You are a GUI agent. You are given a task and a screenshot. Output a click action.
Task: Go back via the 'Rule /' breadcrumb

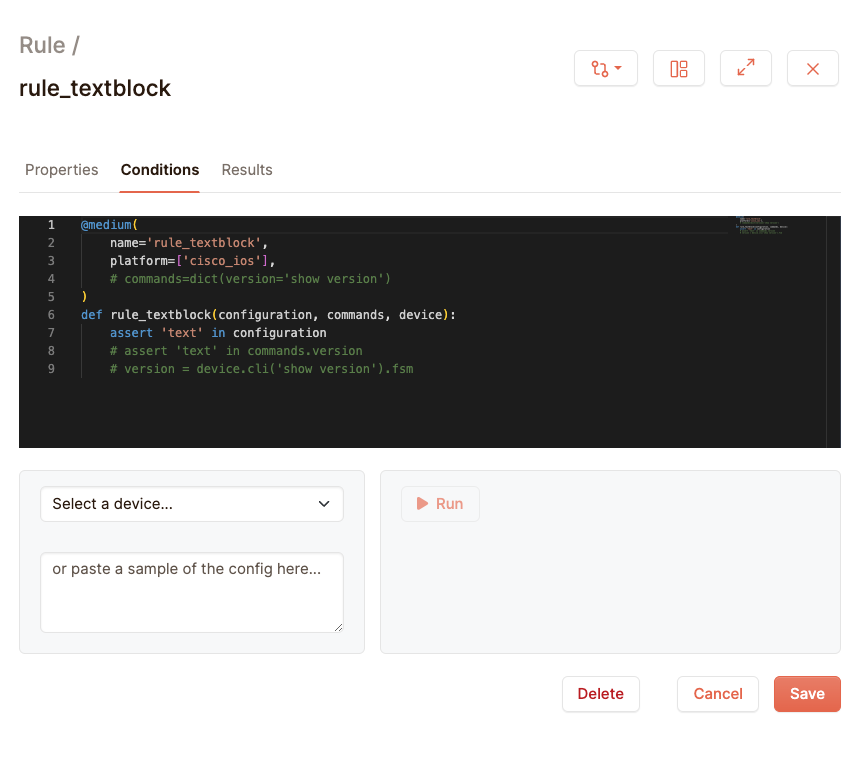click(x=48, y=45)
